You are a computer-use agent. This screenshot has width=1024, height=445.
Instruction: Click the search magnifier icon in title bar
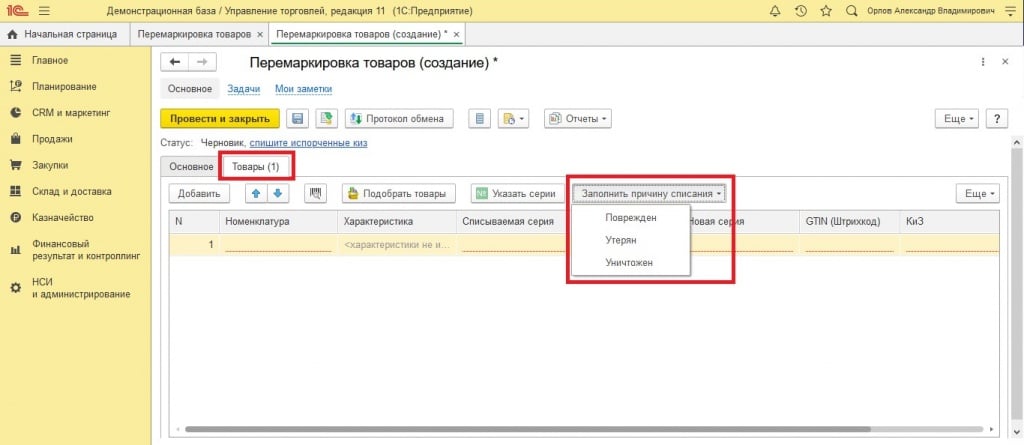click(x=851, y=11)
